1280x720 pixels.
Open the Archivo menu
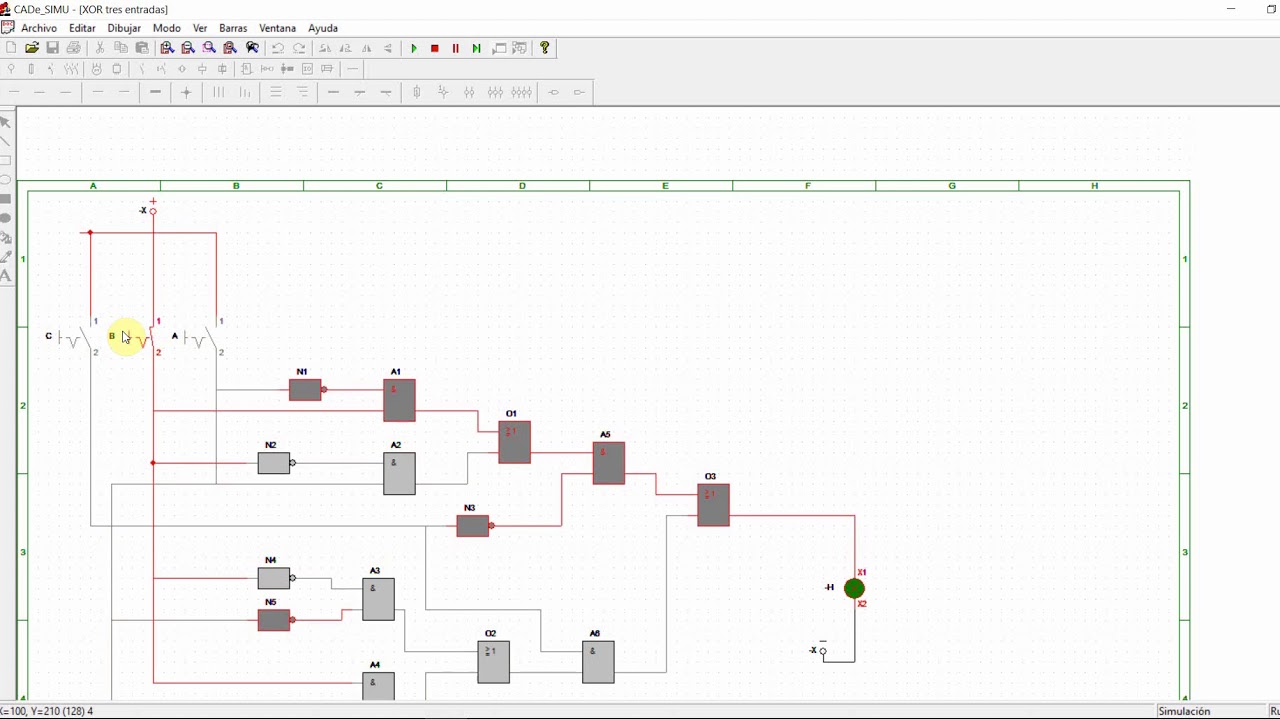tap(39, 28)
